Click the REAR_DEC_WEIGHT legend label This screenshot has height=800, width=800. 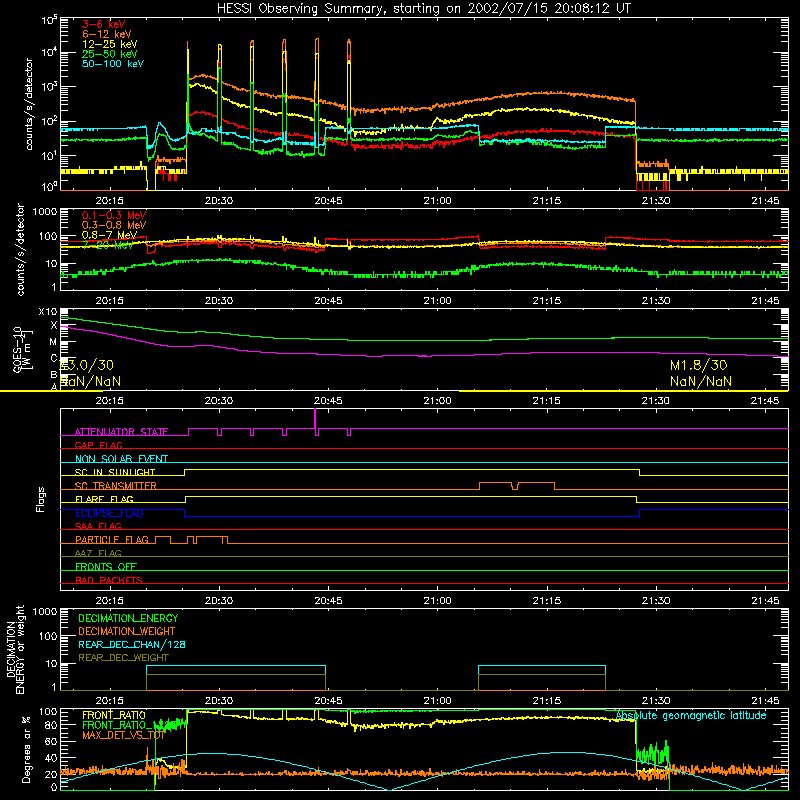(x=123, y=658)
